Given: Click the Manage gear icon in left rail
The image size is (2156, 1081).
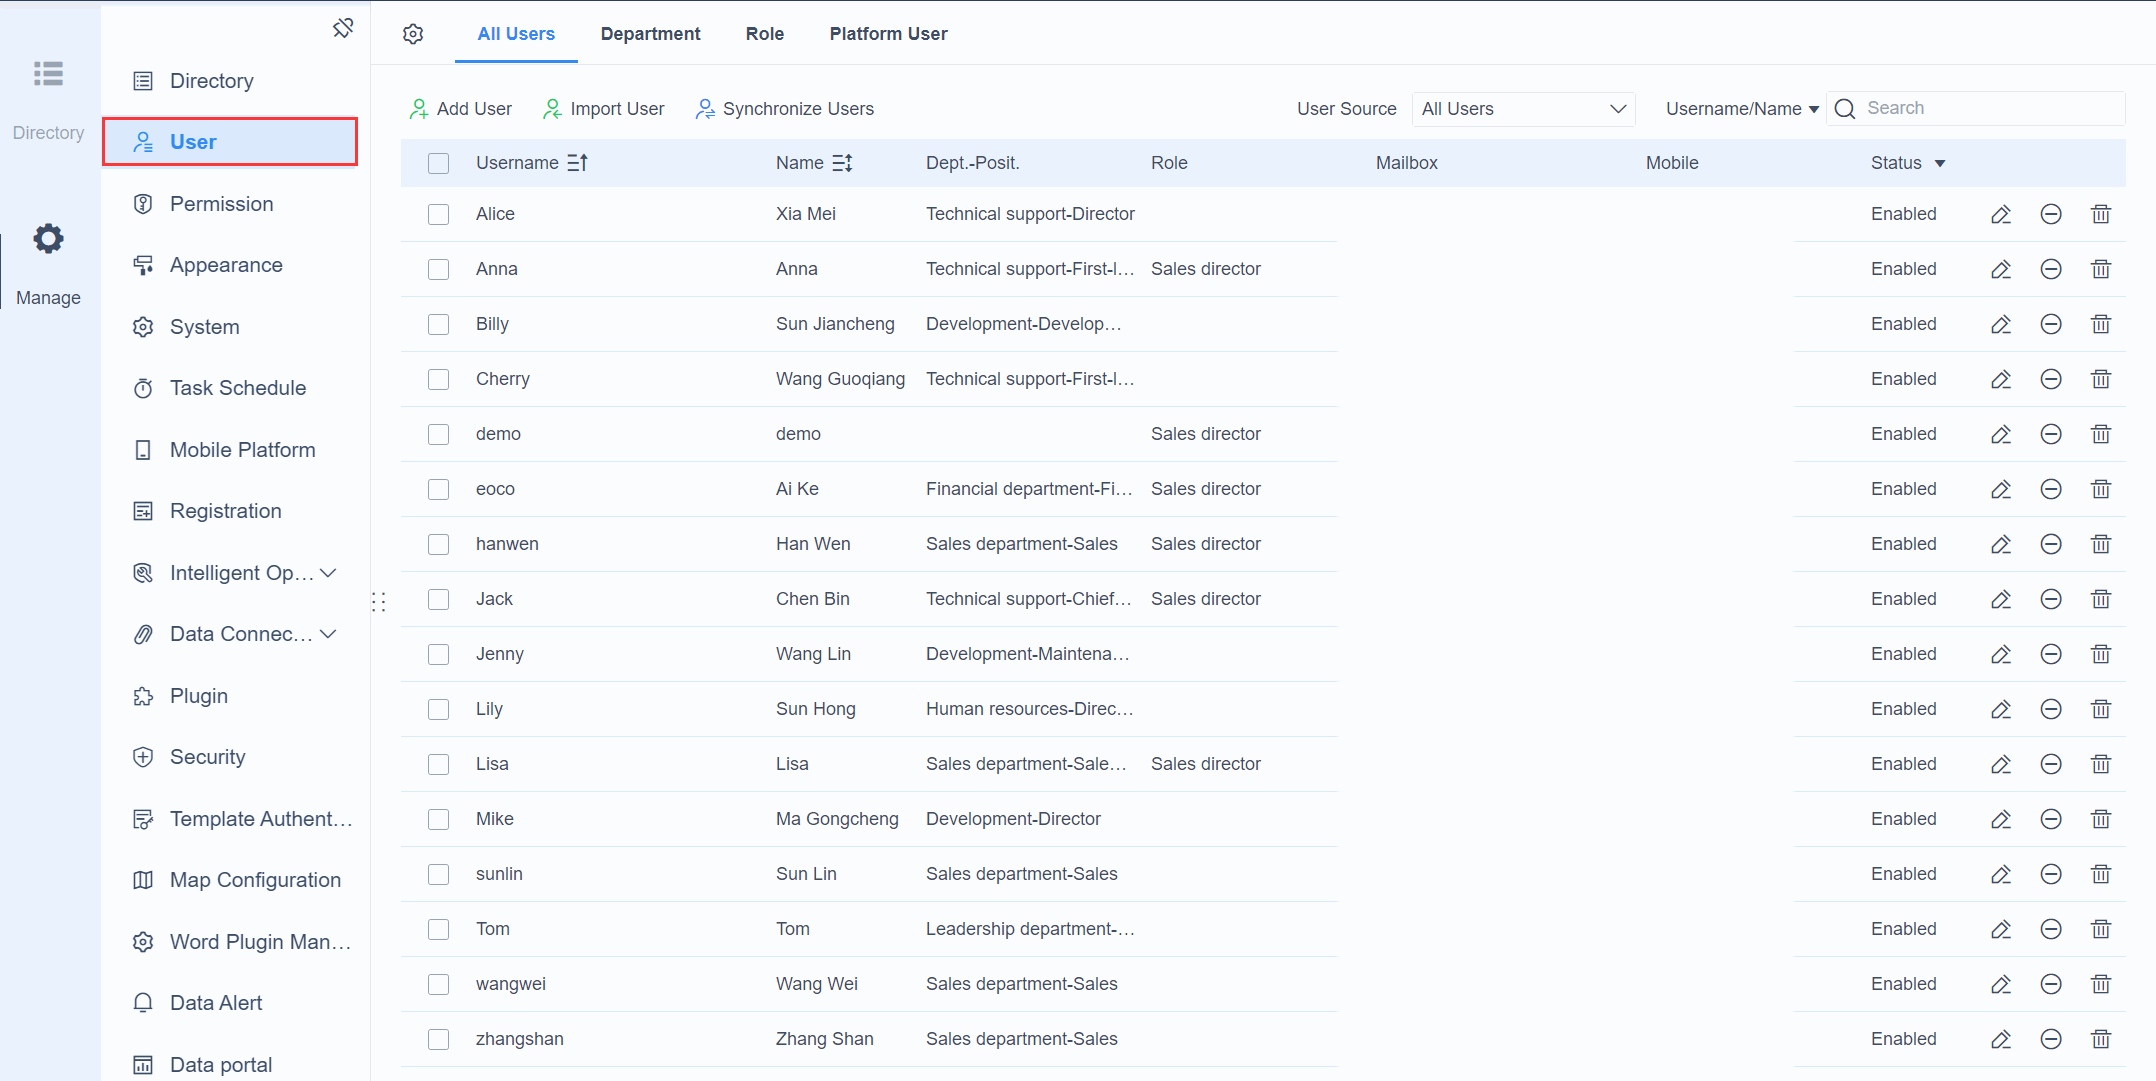Looking at the screenshot, I should 48,239.
